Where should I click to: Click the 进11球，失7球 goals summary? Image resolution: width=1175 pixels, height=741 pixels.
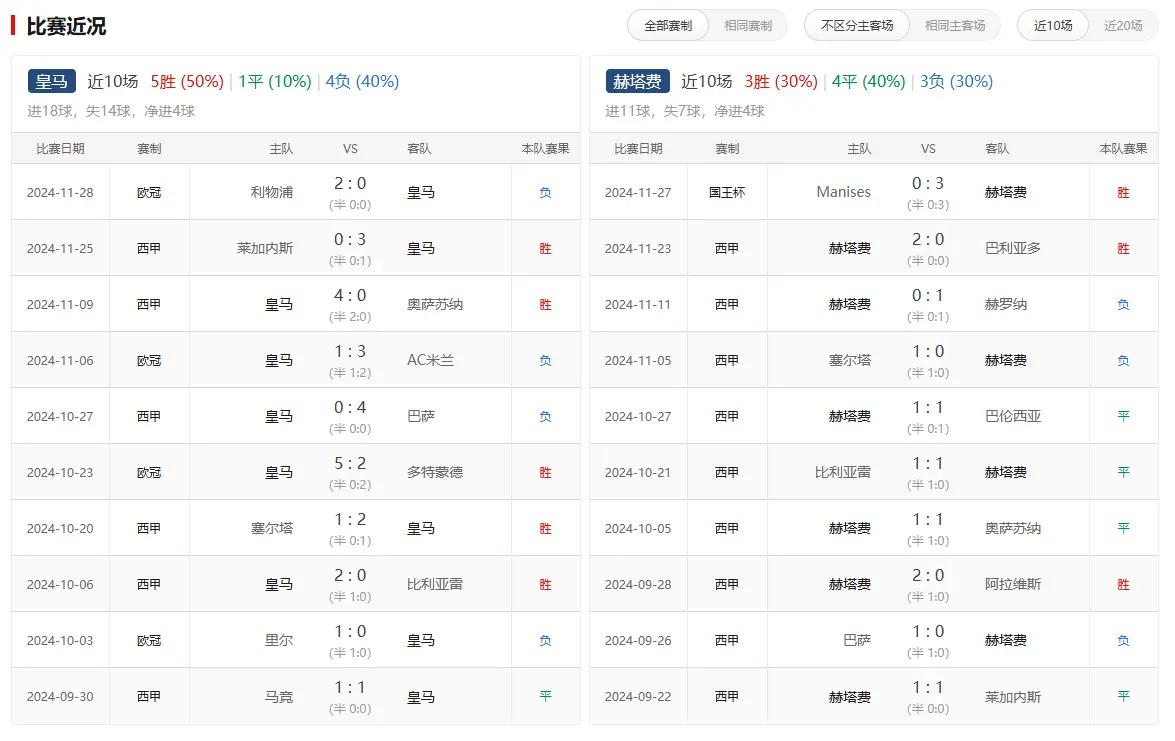tap(685, 111)
